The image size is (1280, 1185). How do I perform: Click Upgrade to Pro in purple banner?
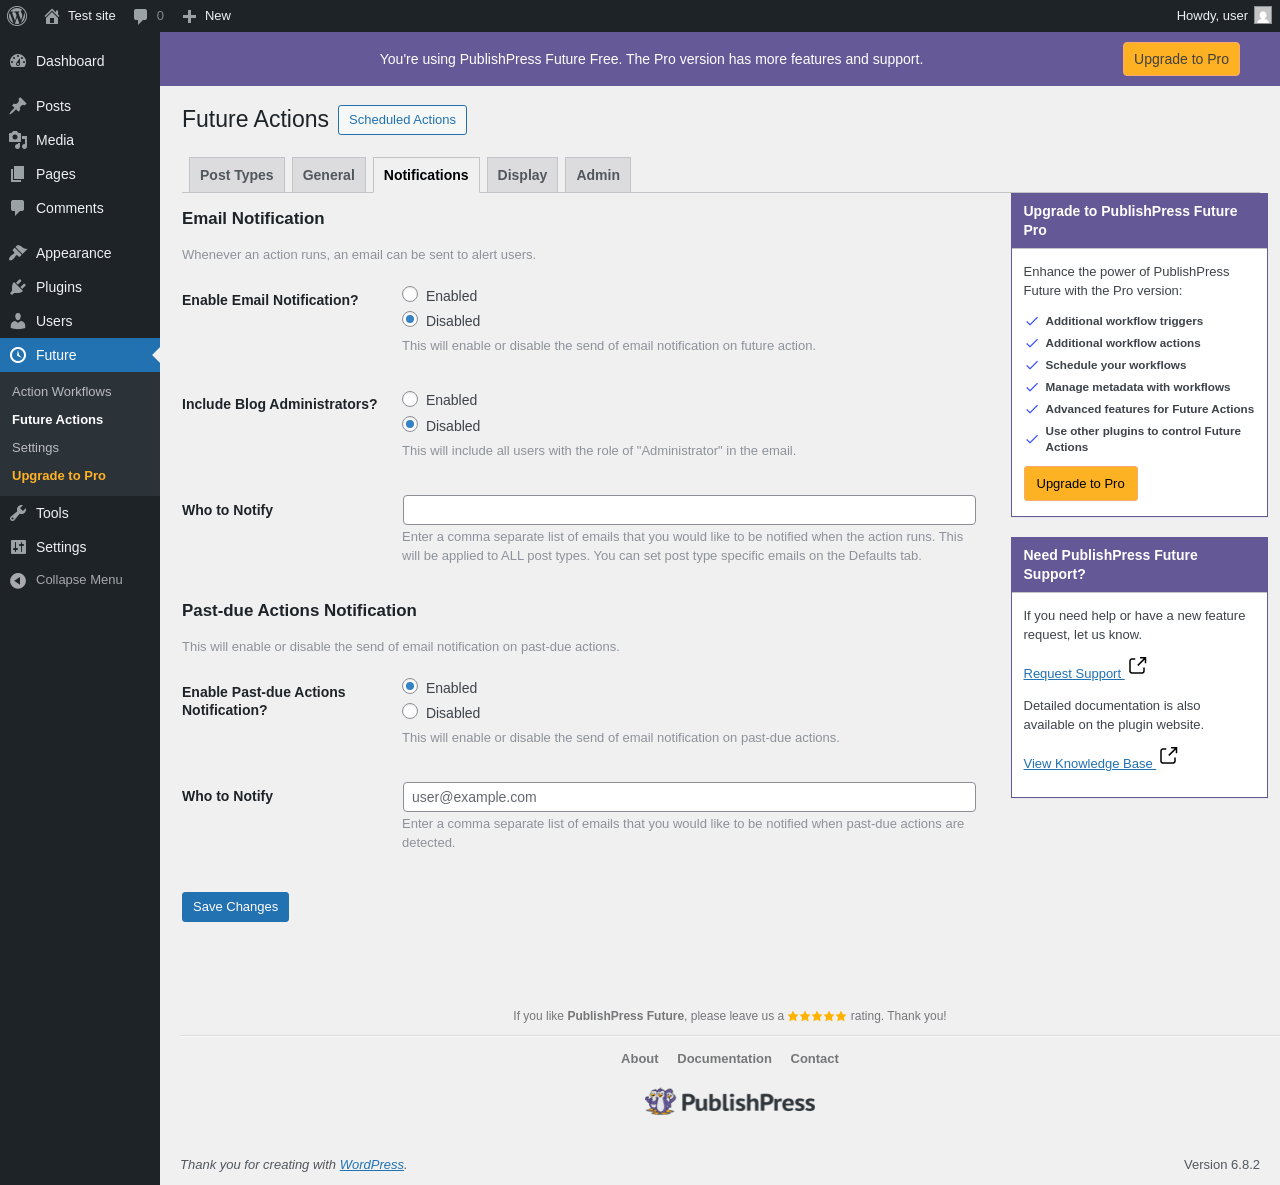[1181, 59]
